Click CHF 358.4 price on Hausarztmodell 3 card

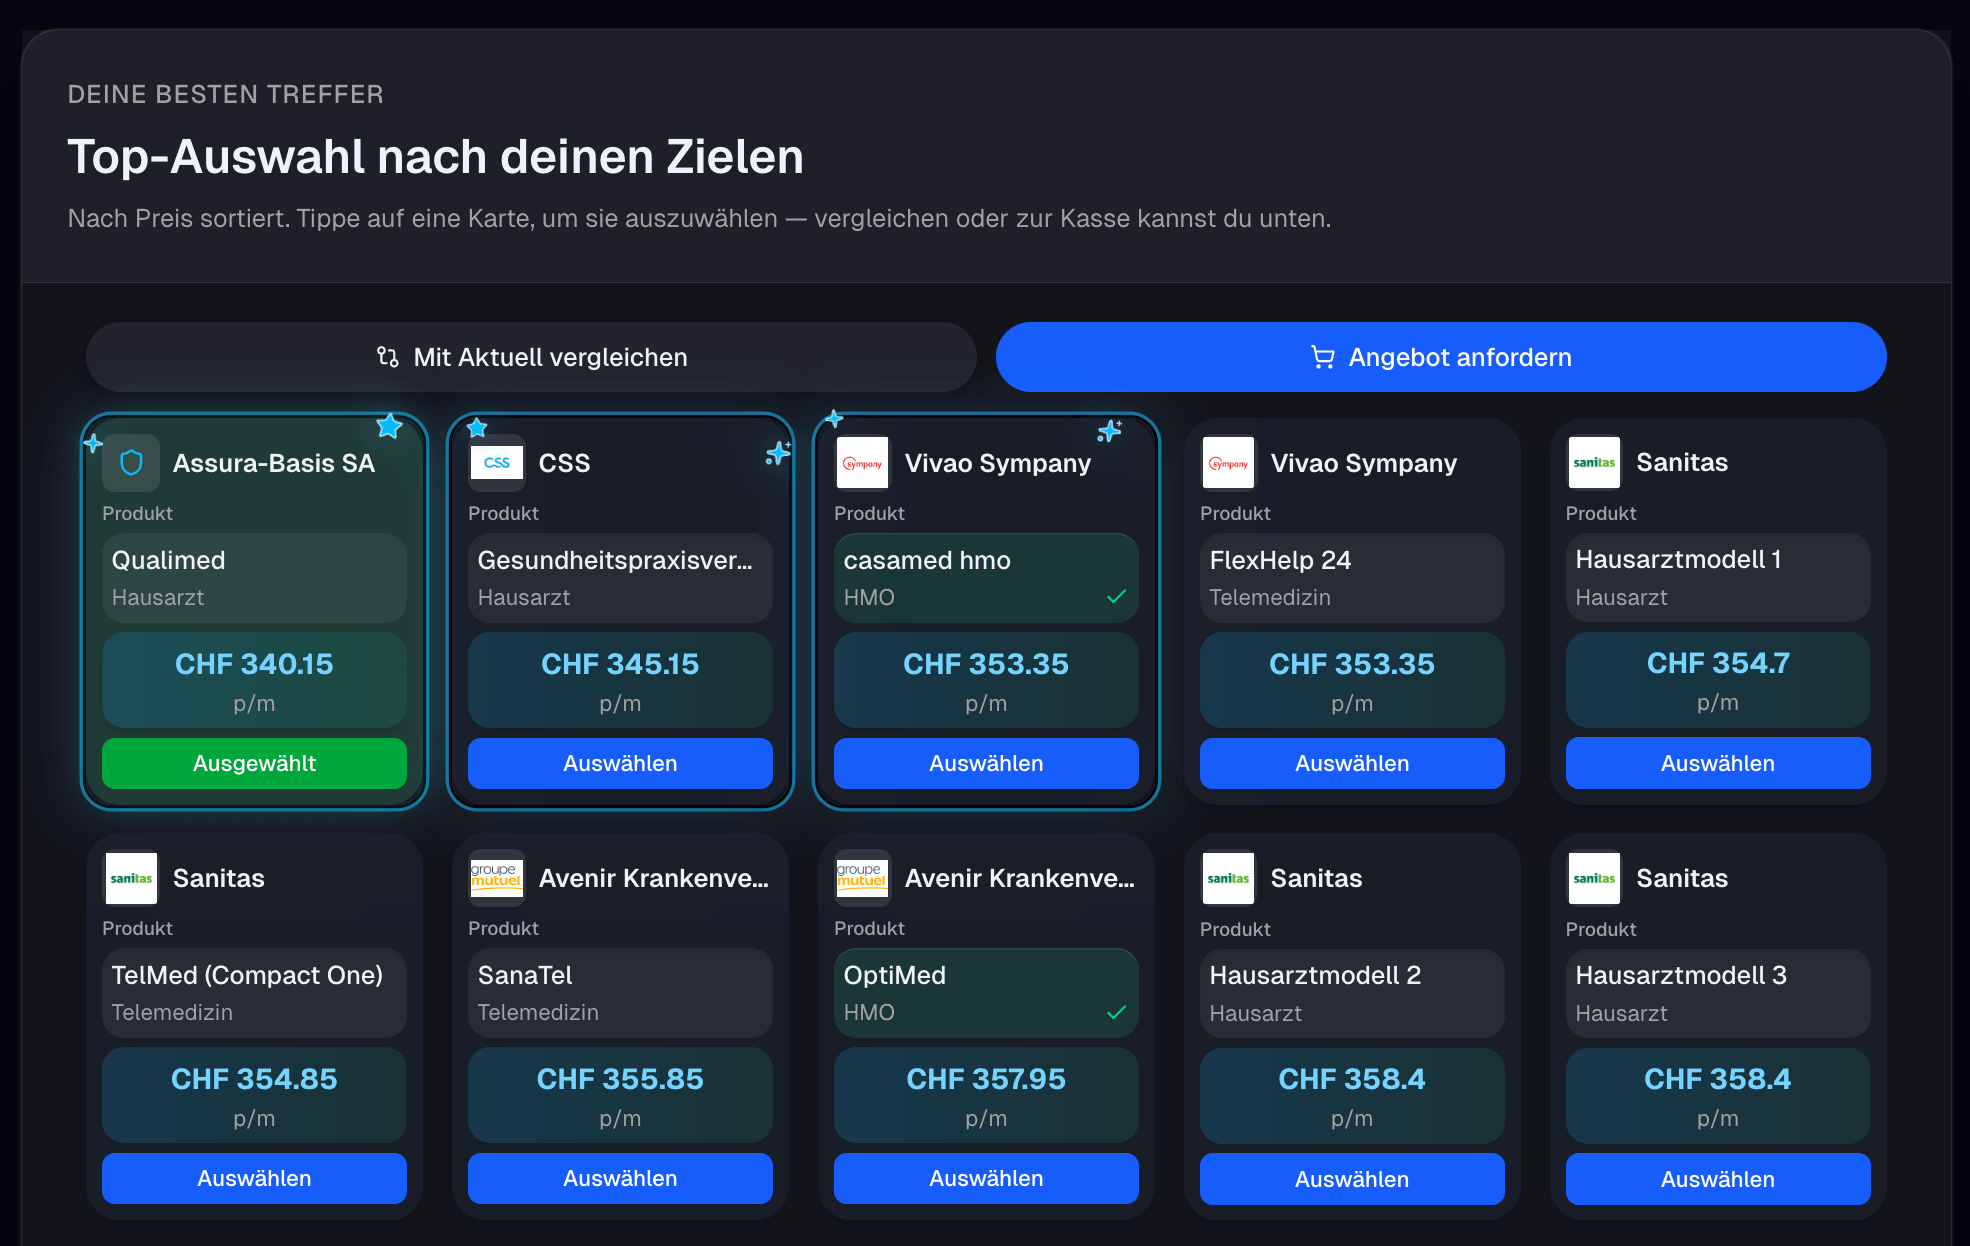click(1718, 1079)
